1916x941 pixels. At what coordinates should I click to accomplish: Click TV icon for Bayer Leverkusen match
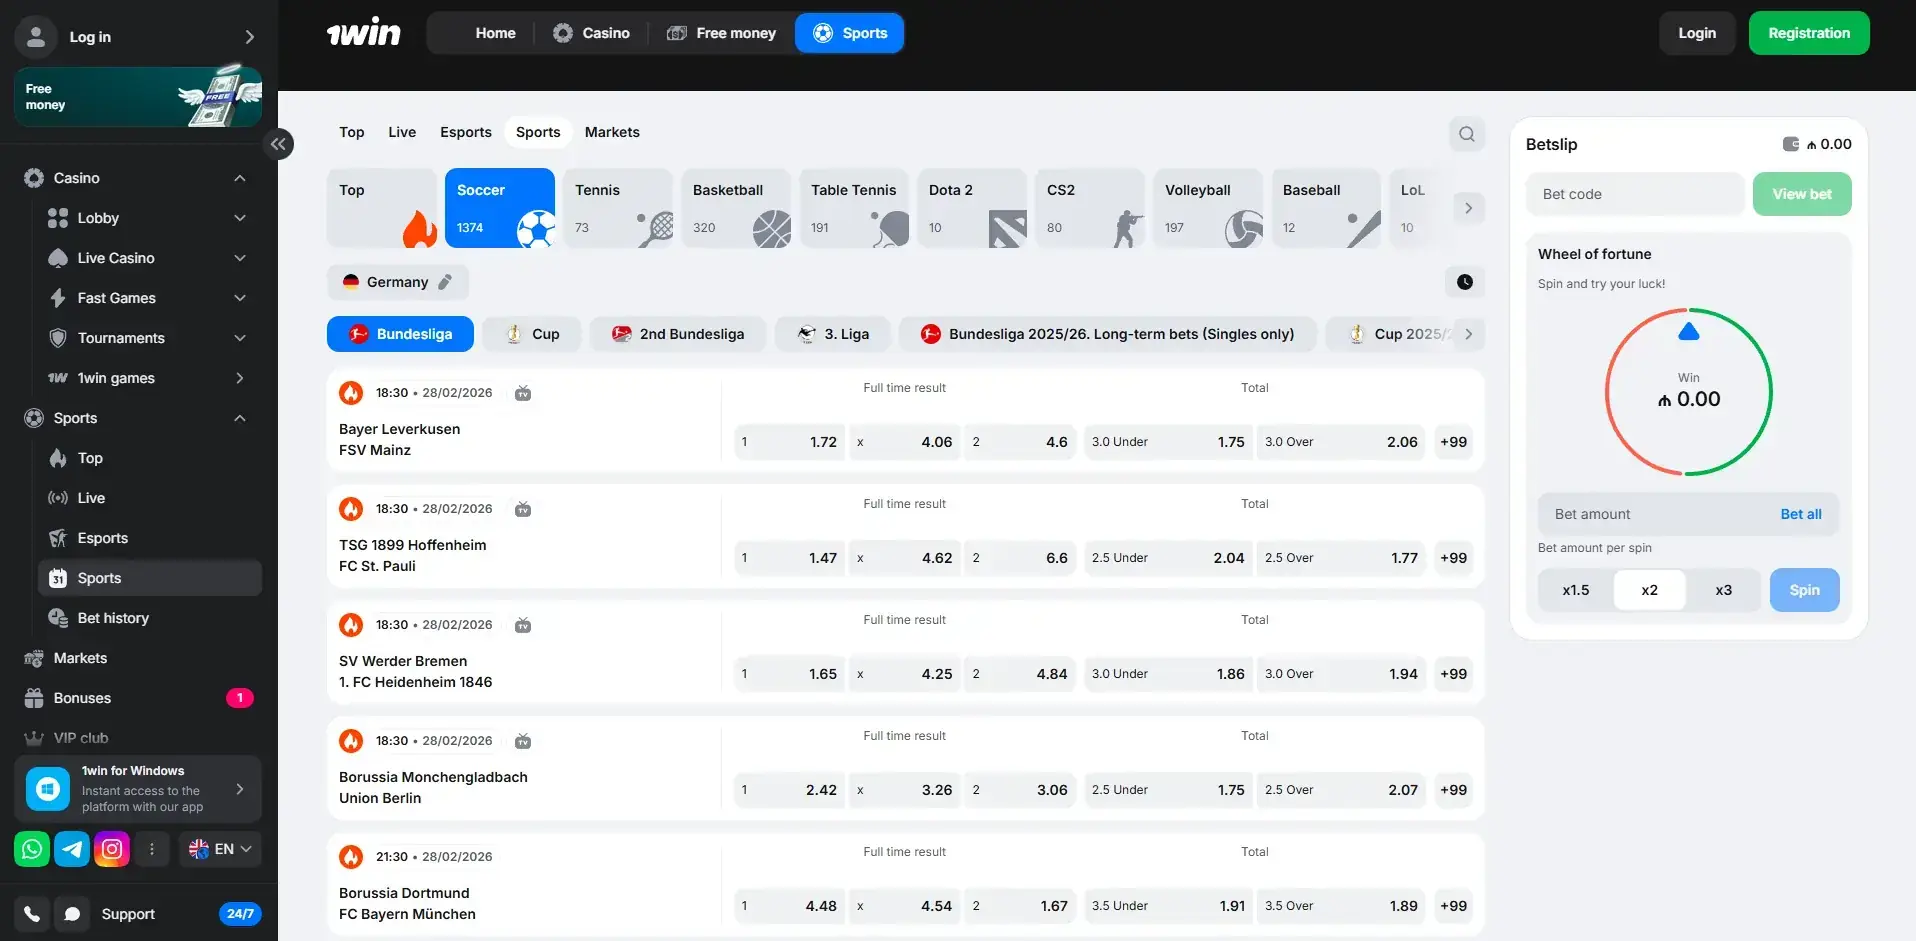(522, 393)
